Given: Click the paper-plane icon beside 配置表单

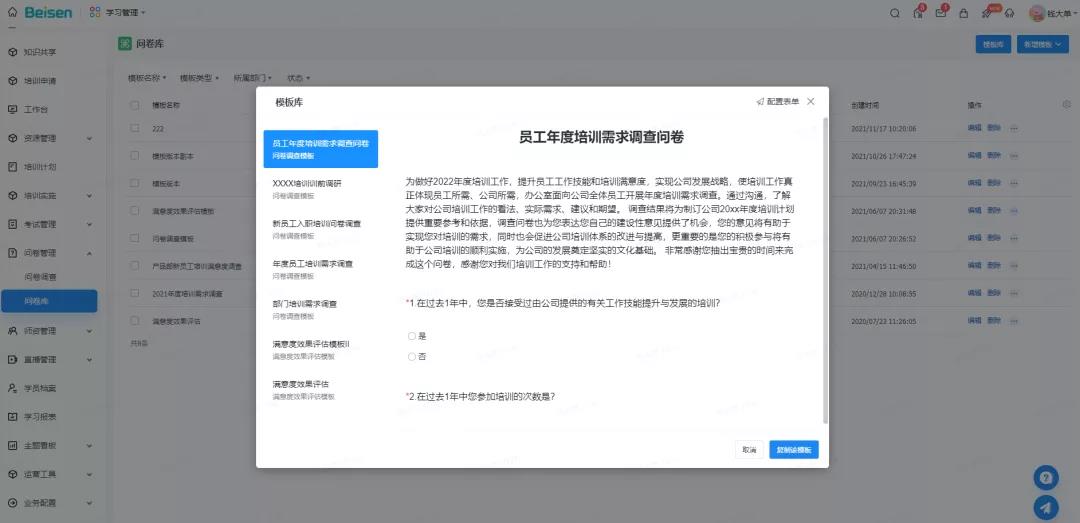Looking at the screenshot, I should [760, 101].
